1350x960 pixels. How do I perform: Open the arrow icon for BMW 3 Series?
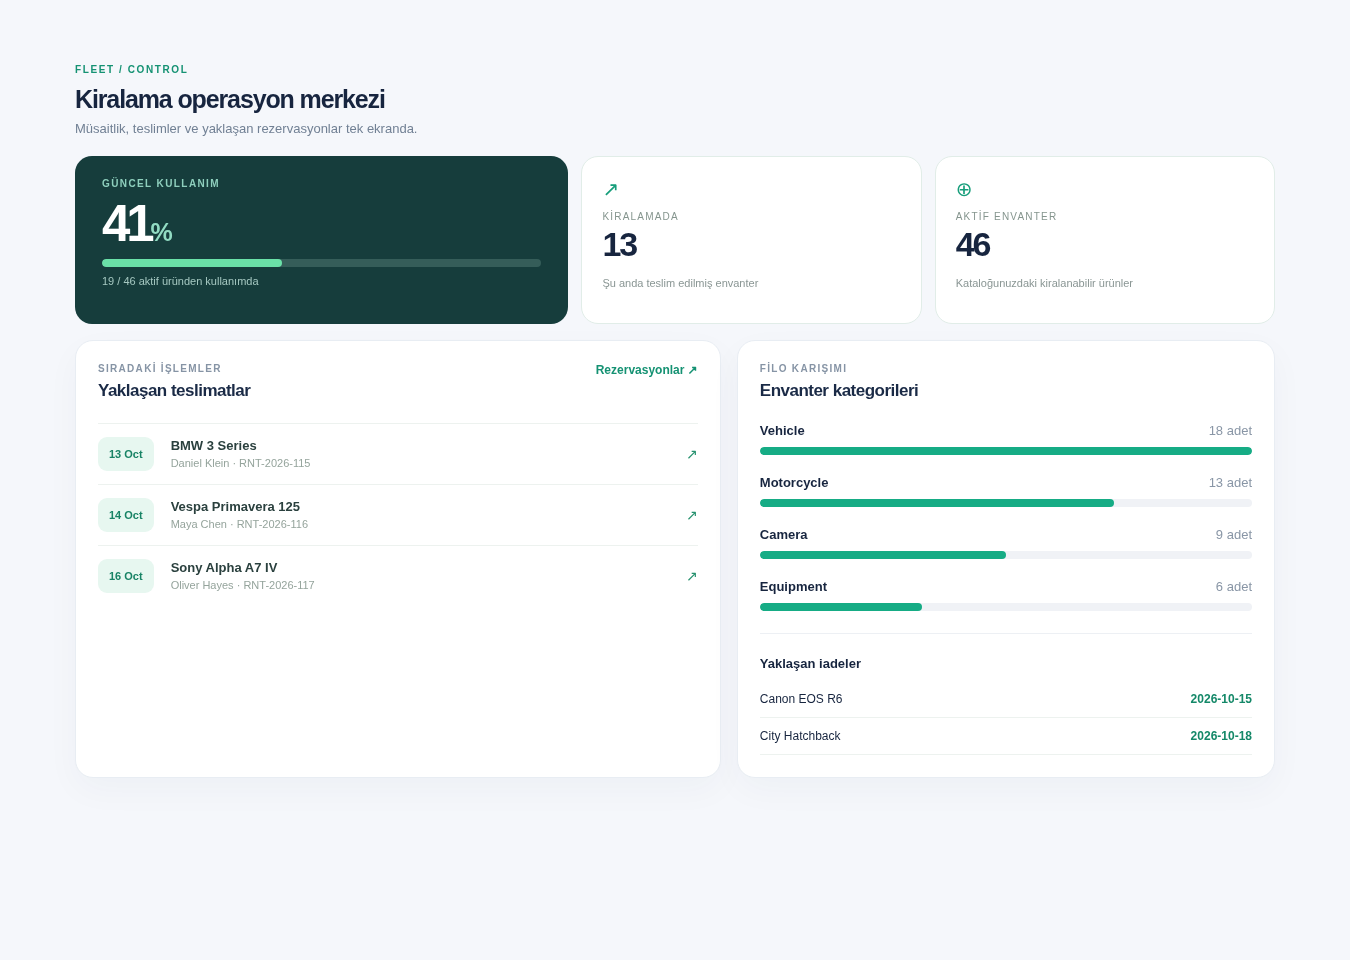(691, 454)
